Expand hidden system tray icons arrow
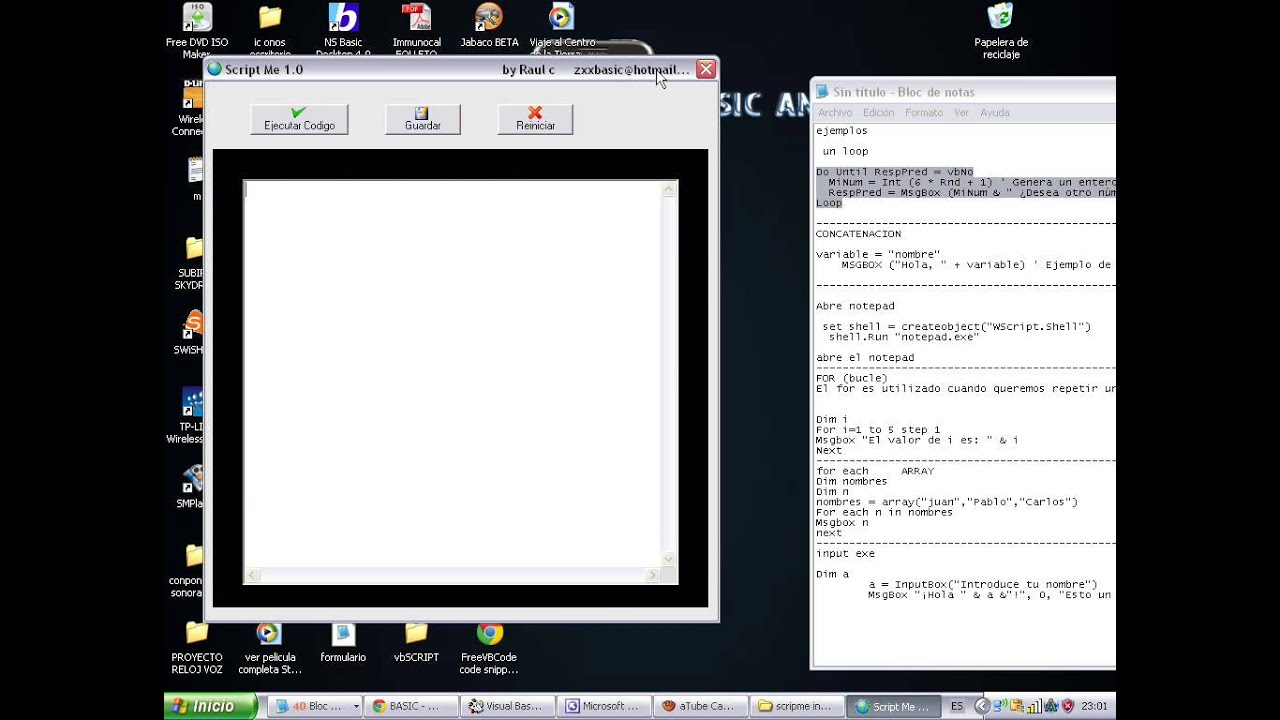 tap(982, 706)
